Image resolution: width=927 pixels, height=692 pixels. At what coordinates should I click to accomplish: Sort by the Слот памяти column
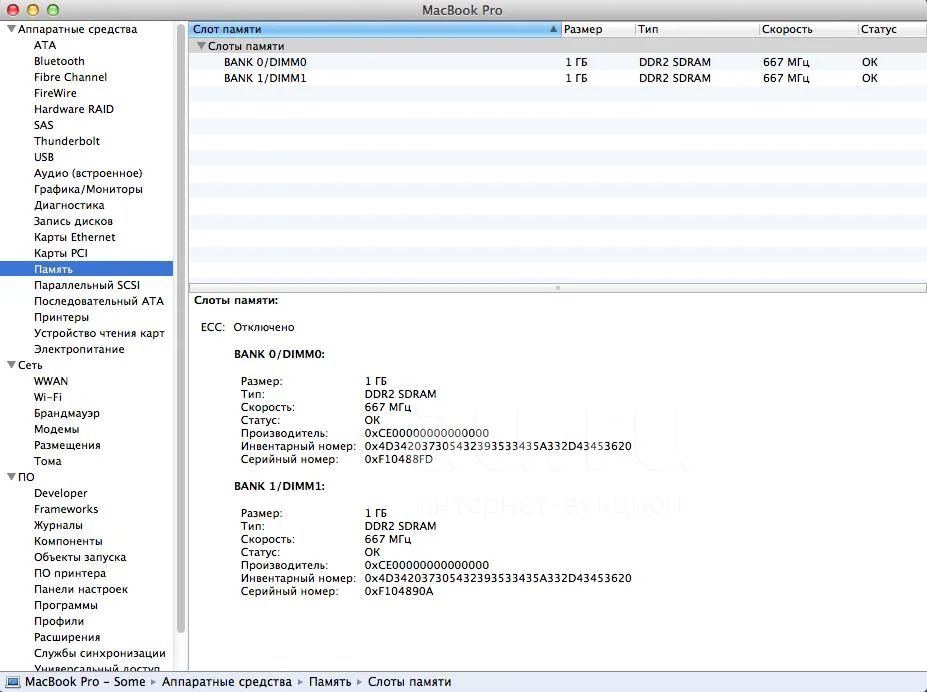click(375, 29)
